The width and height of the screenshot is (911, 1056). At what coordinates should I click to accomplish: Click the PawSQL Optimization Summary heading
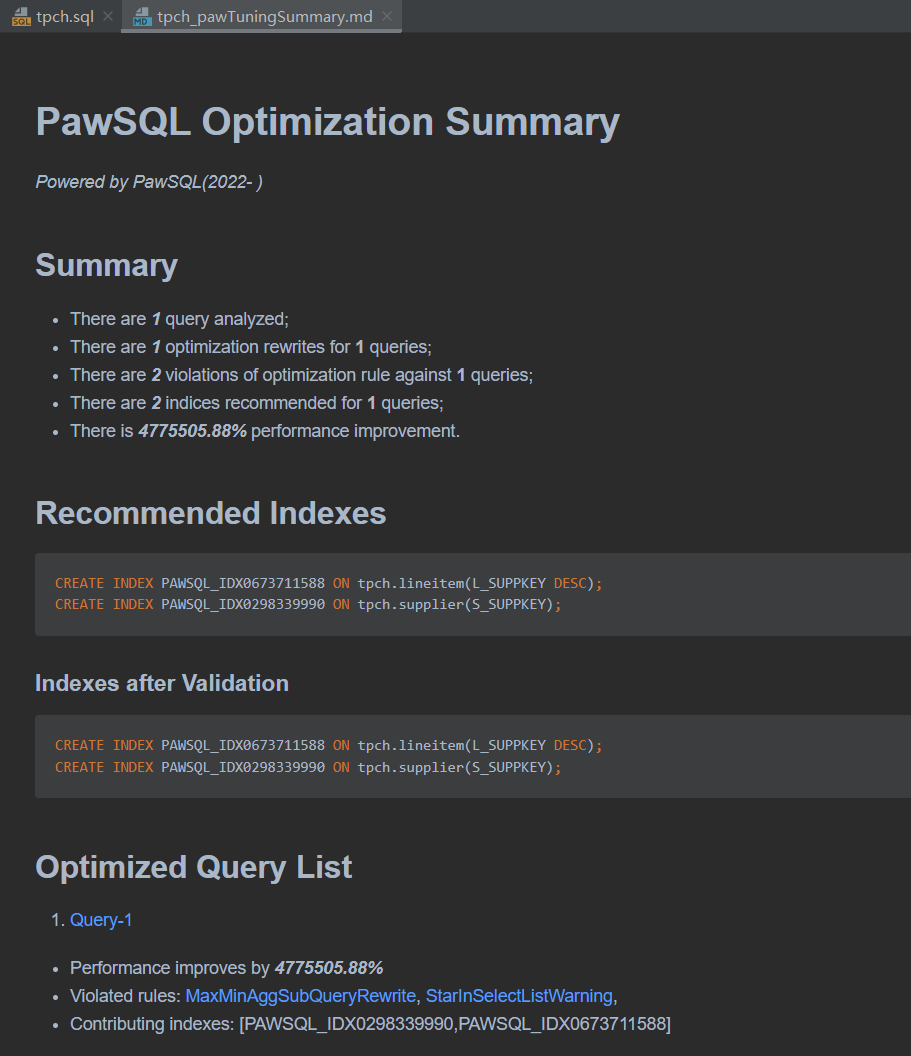point(327,122)
